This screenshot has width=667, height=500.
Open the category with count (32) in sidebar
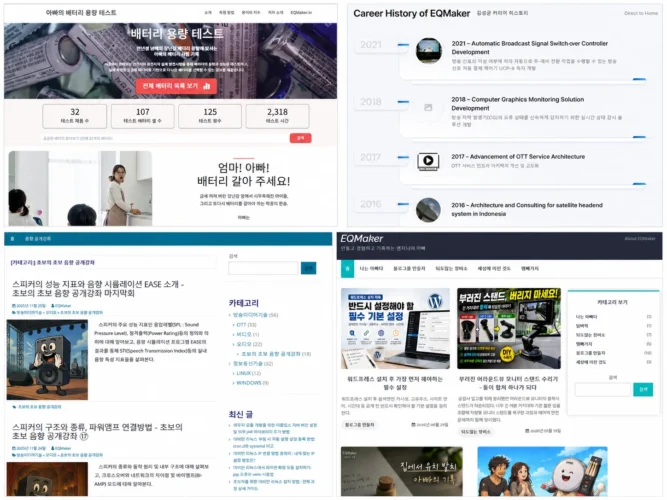pyautogui.click(x=253, y=363)
